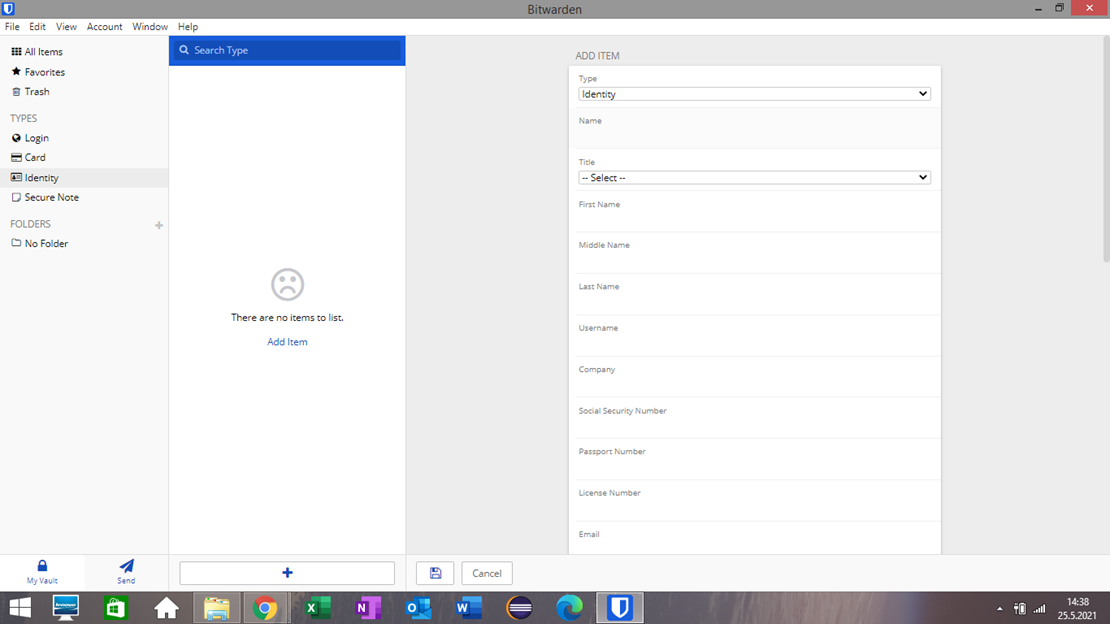Expand the Type dropdown showing Identity
The width and height of the screenshot is (1110, 624).
click(x=754, y=93)
